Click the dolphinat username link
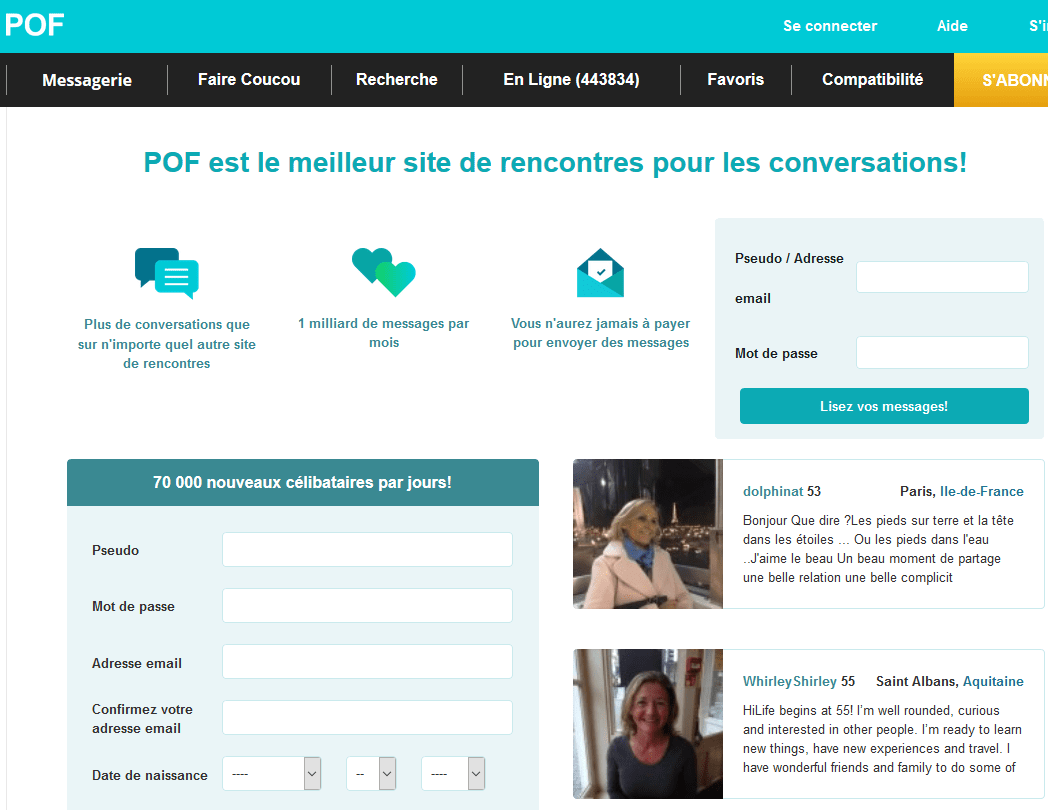The height and width of the screenshot is (810, 1048). click(x=773, y=491)
